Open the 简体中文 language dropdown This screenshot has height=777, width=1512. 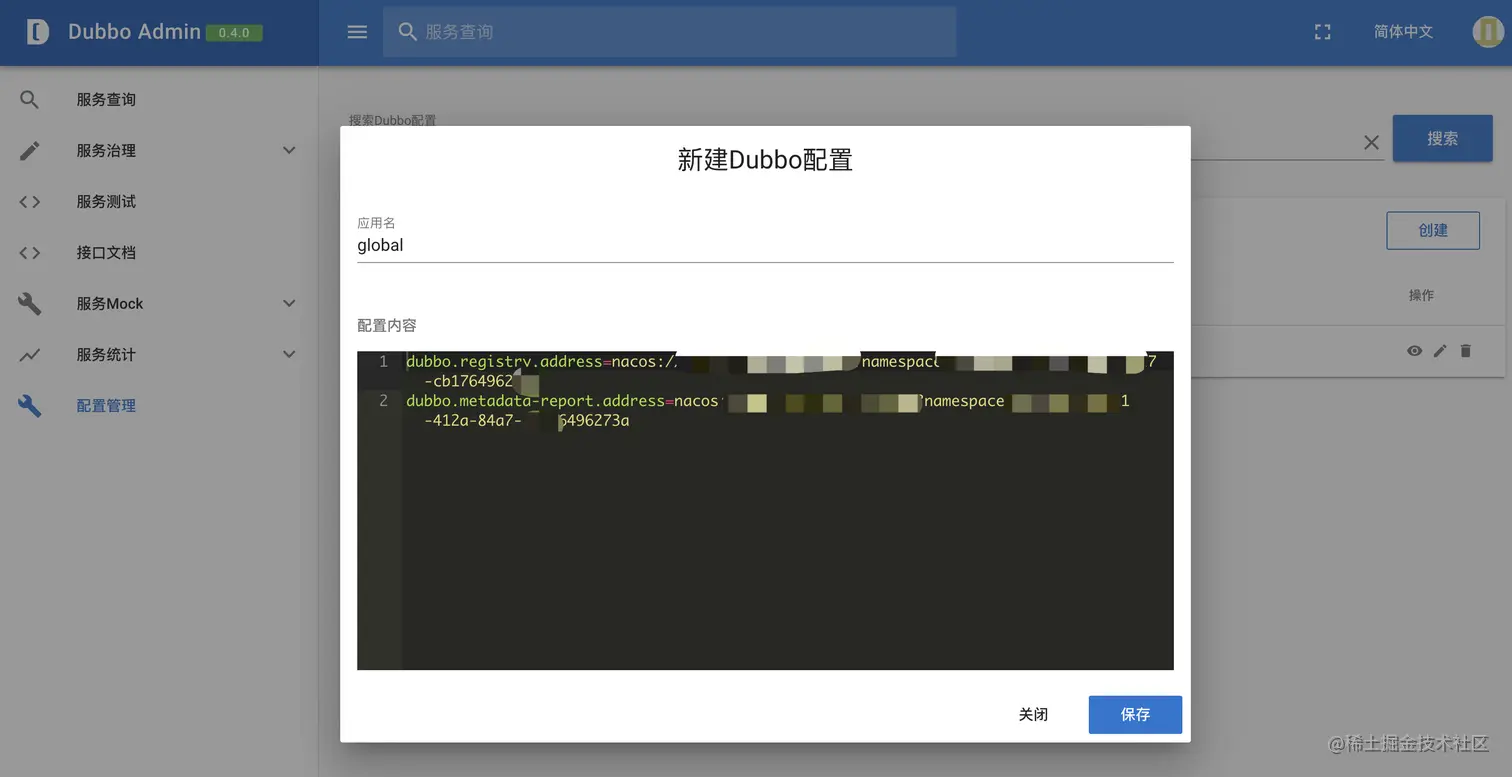(1403, 32)
